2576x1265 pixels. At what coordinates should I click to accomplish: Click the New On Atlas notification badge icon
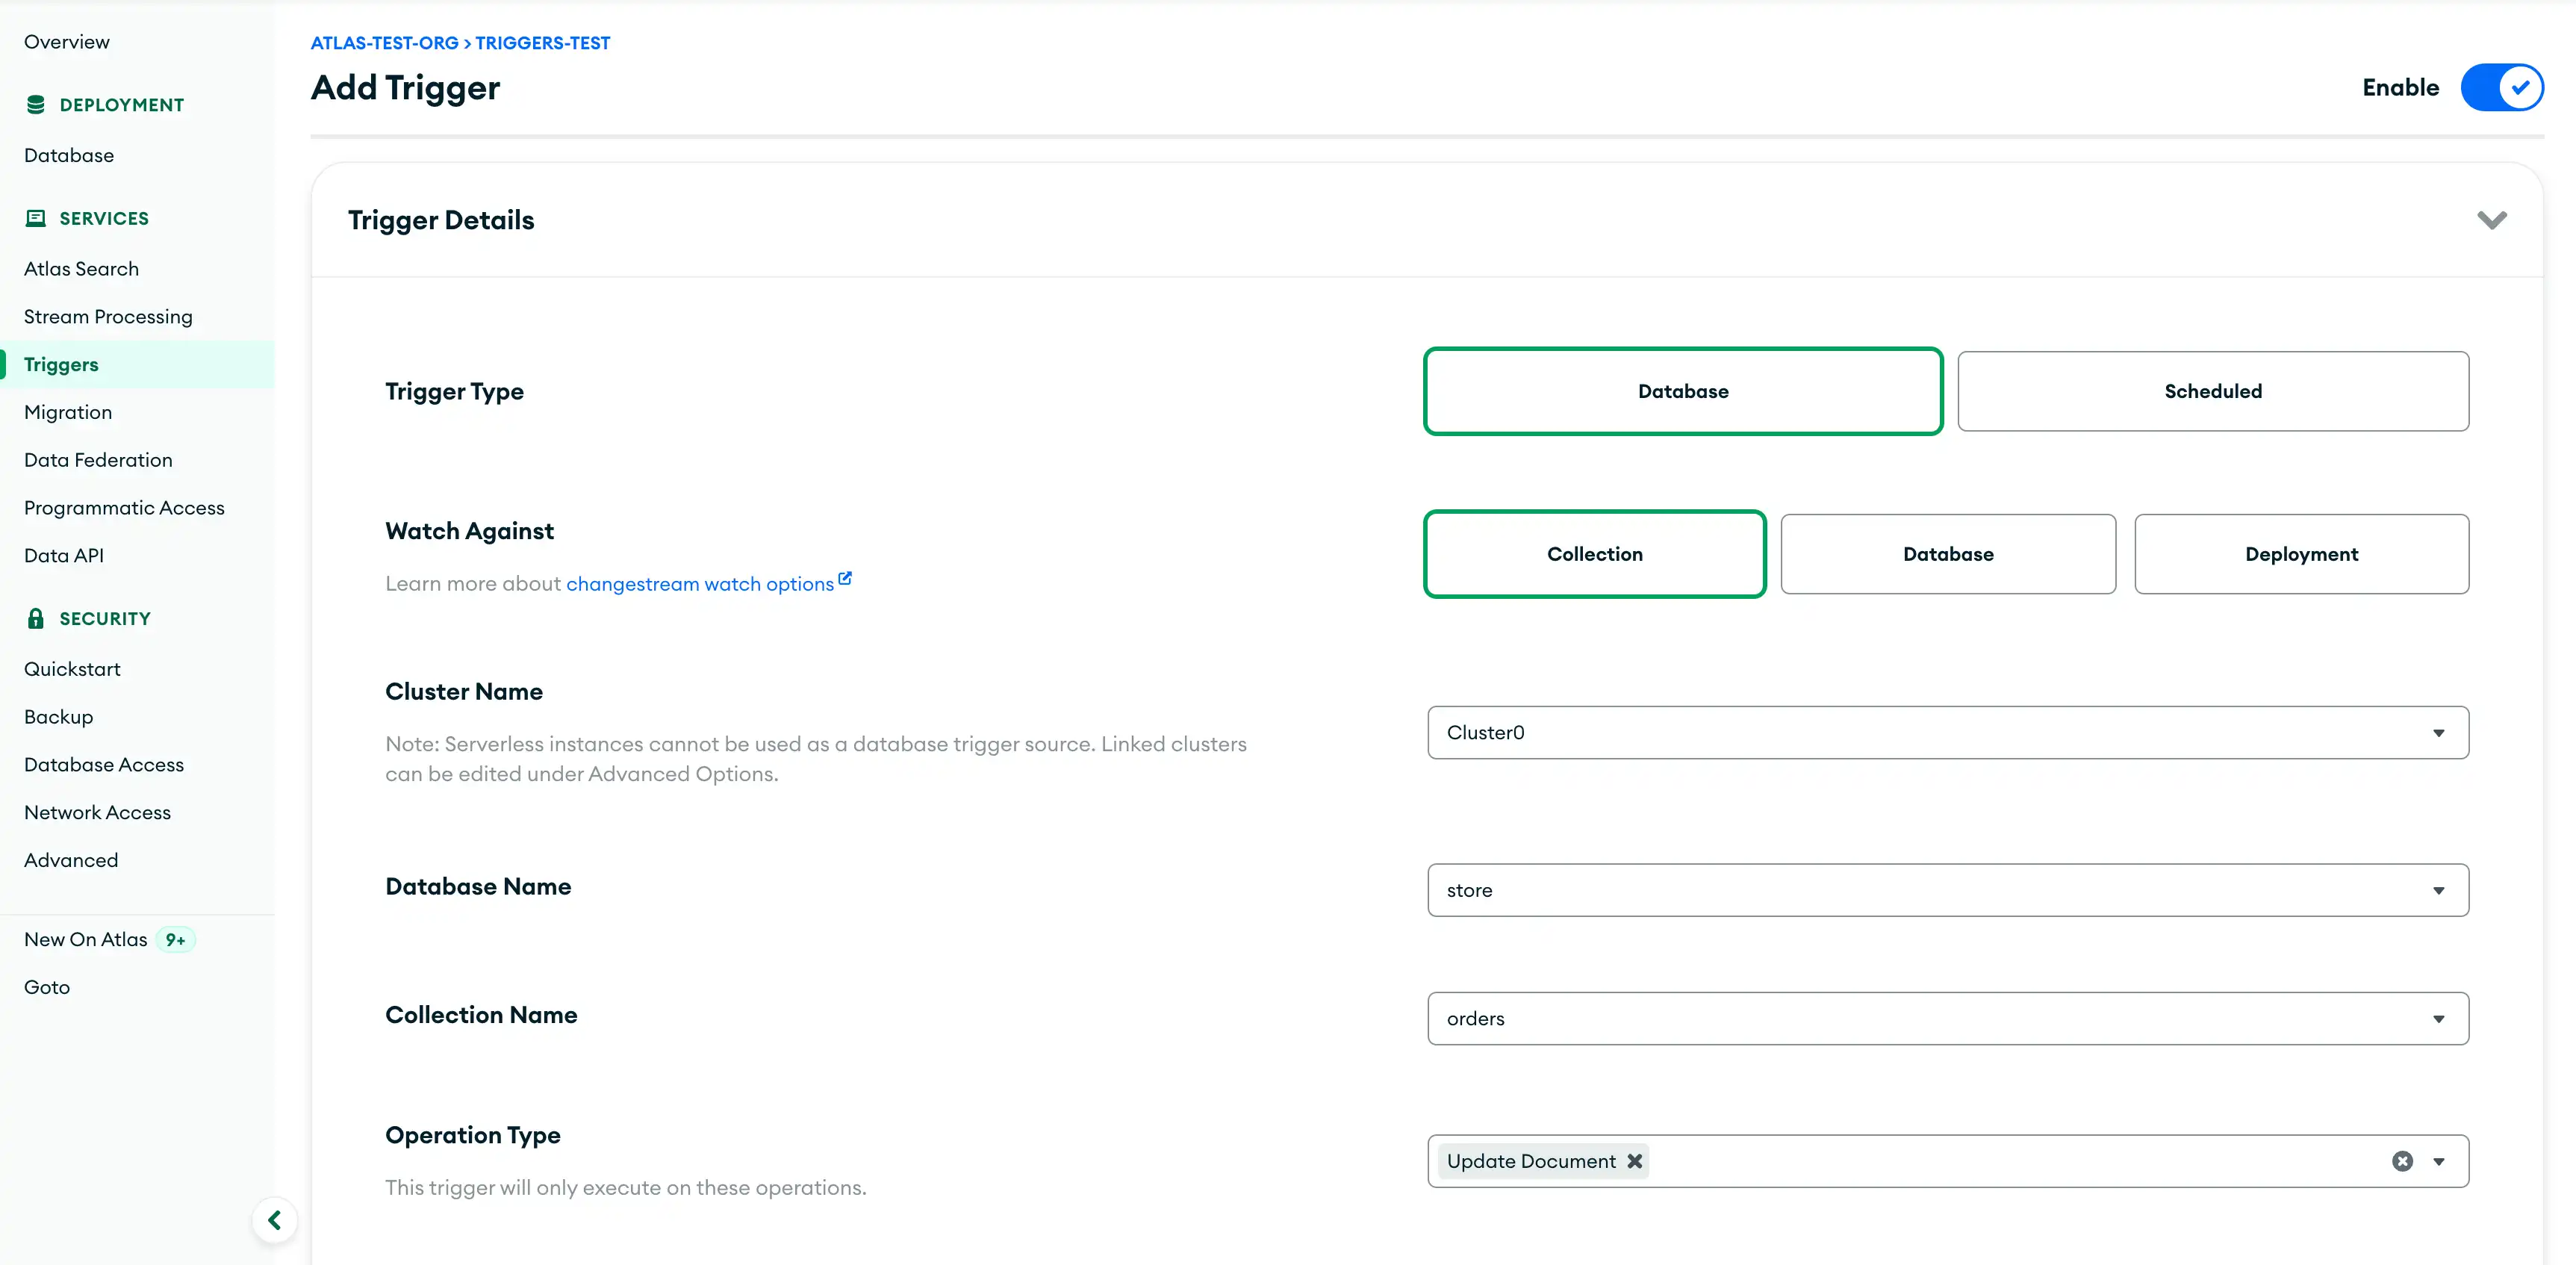pos(175,938)
